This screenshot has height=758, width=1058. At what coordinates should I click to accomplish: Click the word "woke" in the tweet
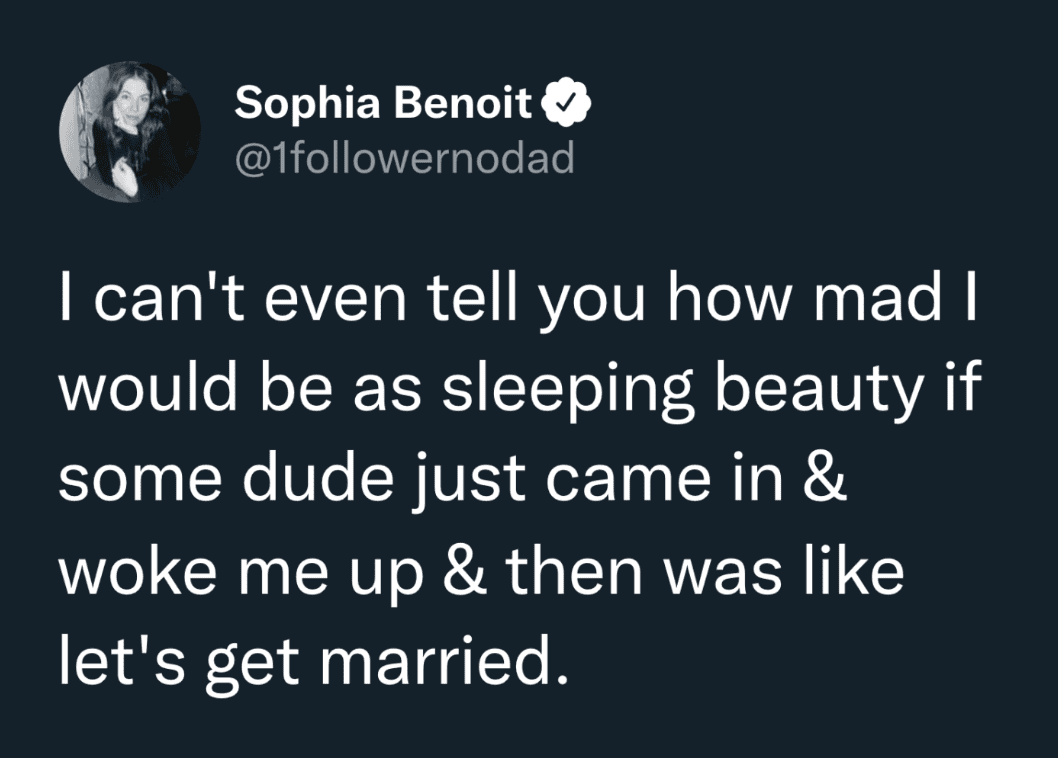pyautogui.click(x=132, y=571)
